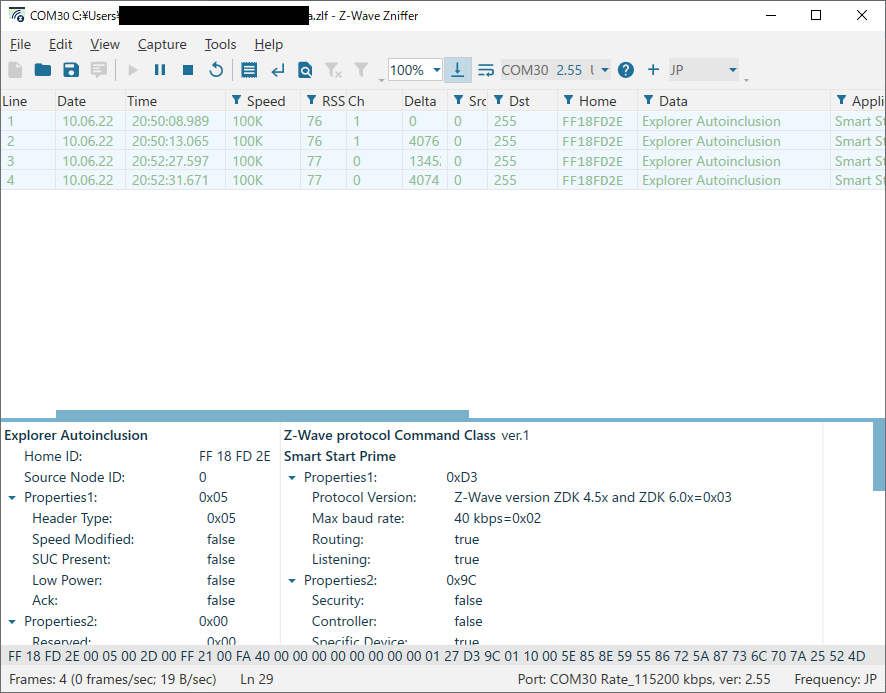Screen dimensions: 886x693
Task: Select frame line 4 at 20:52:31.671
Action: (443, 180)
